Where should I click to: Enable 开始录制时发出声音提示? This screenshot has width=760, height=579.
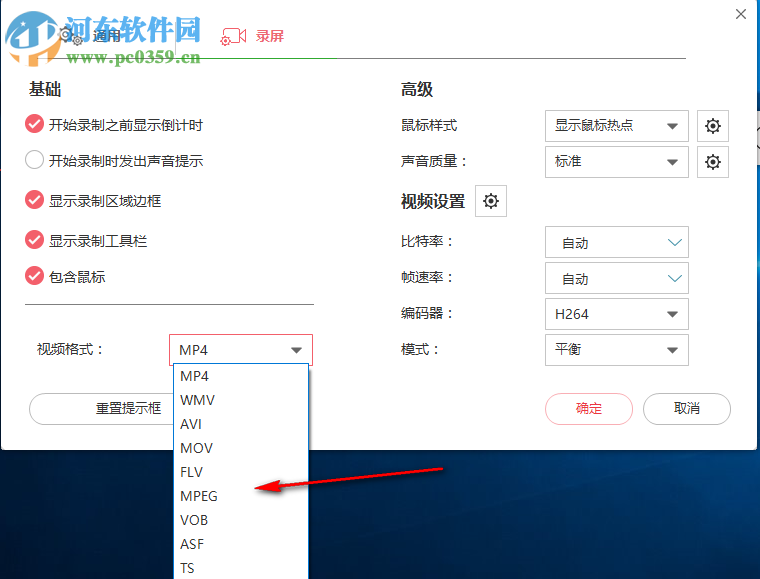[x=34, y=160]
